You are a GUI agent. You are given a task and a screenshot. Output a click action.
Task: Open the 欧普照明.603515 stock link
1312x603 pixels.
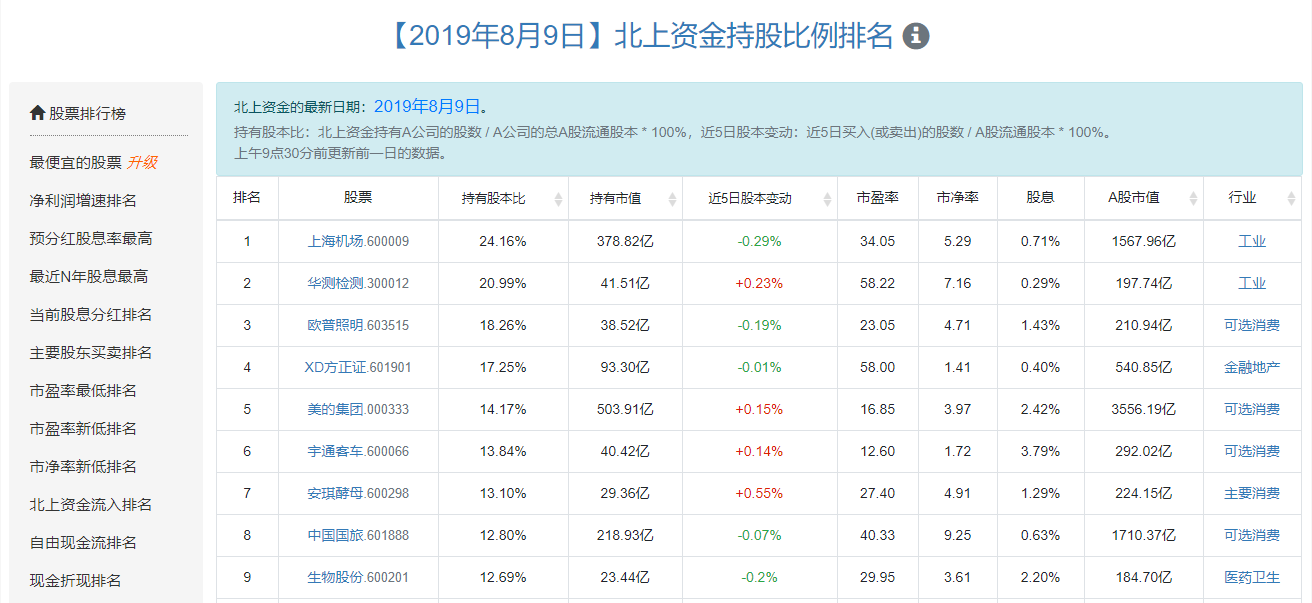coord(358,325)
